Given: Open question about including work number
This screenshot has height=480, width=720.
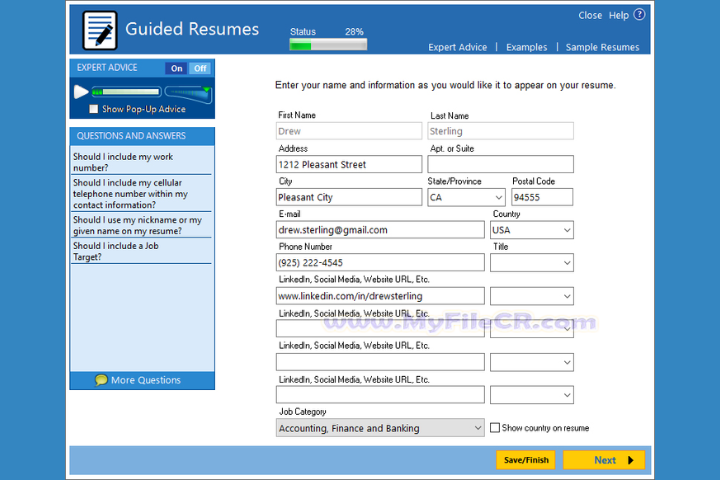Looking at the screenshot, I should click(141, 162).
